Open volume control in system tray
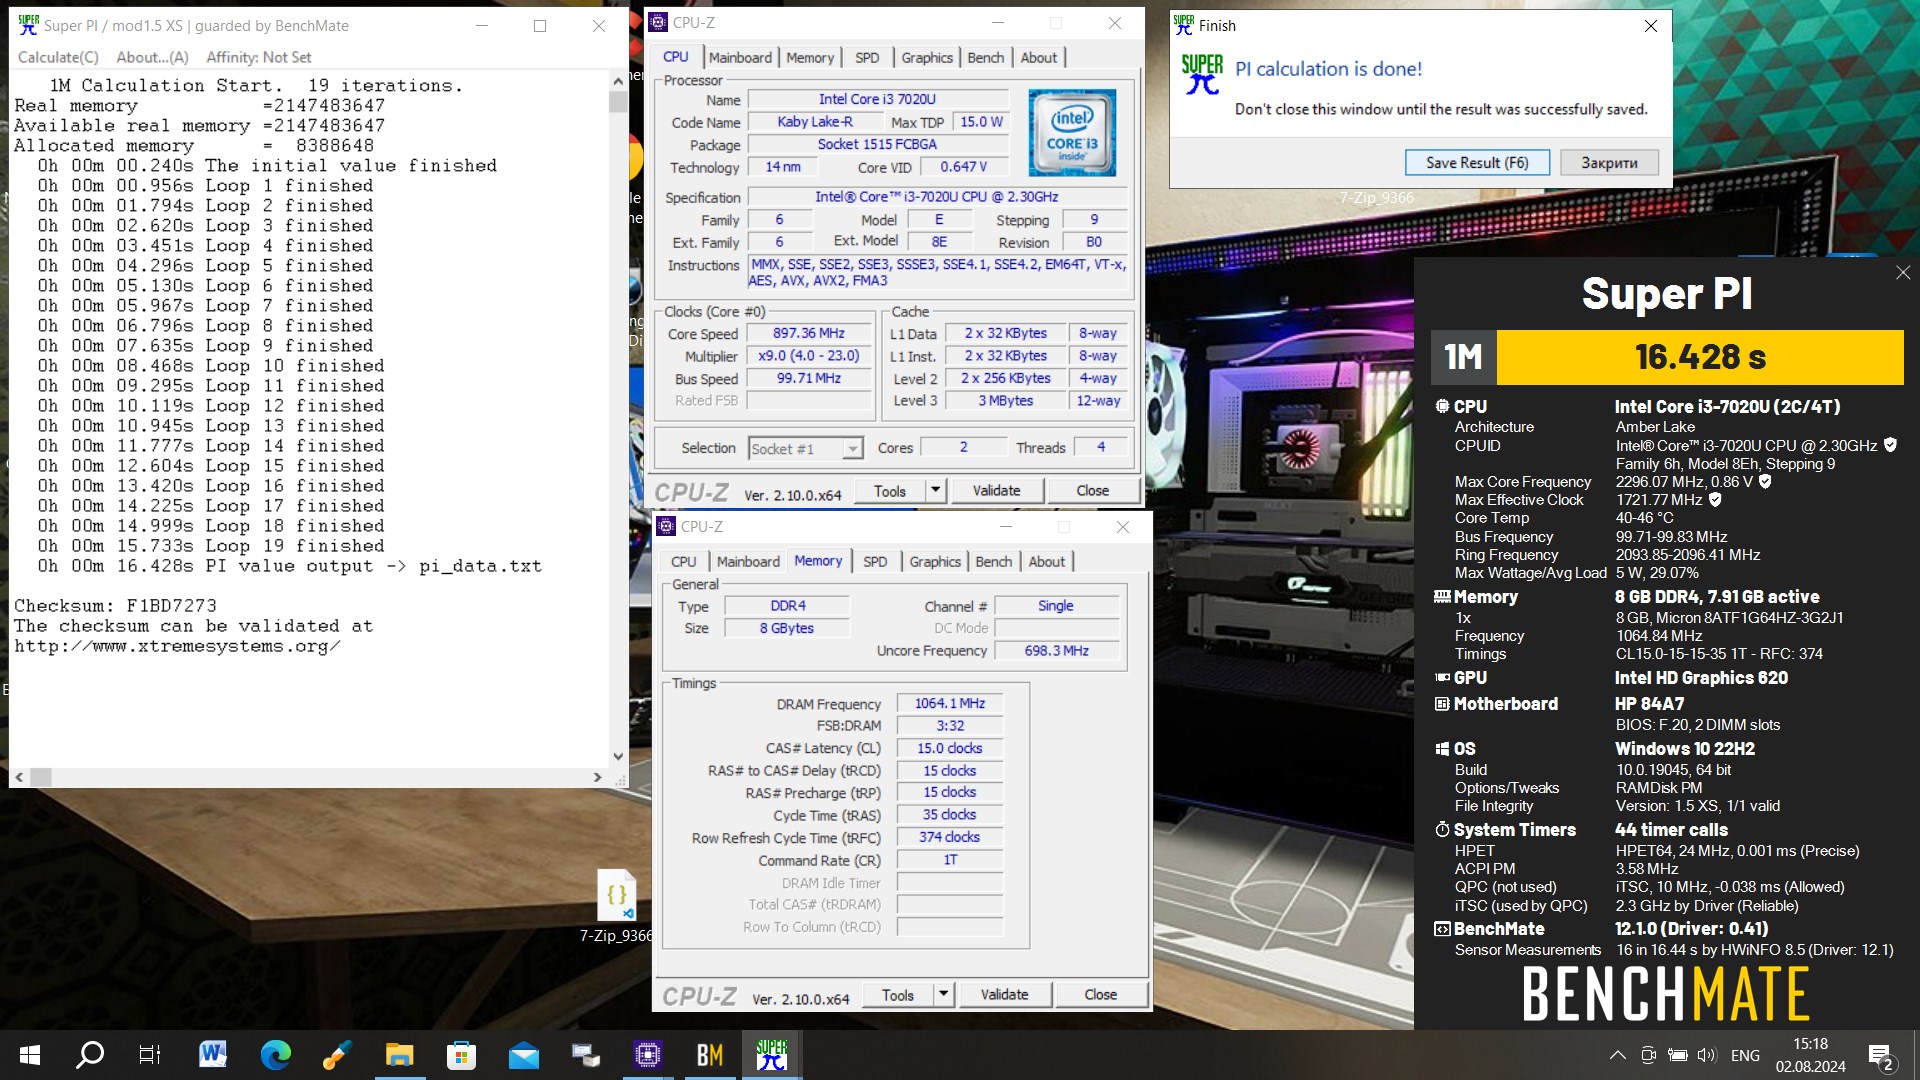The image size is (1920, 1080). tap(1706, 1055)
